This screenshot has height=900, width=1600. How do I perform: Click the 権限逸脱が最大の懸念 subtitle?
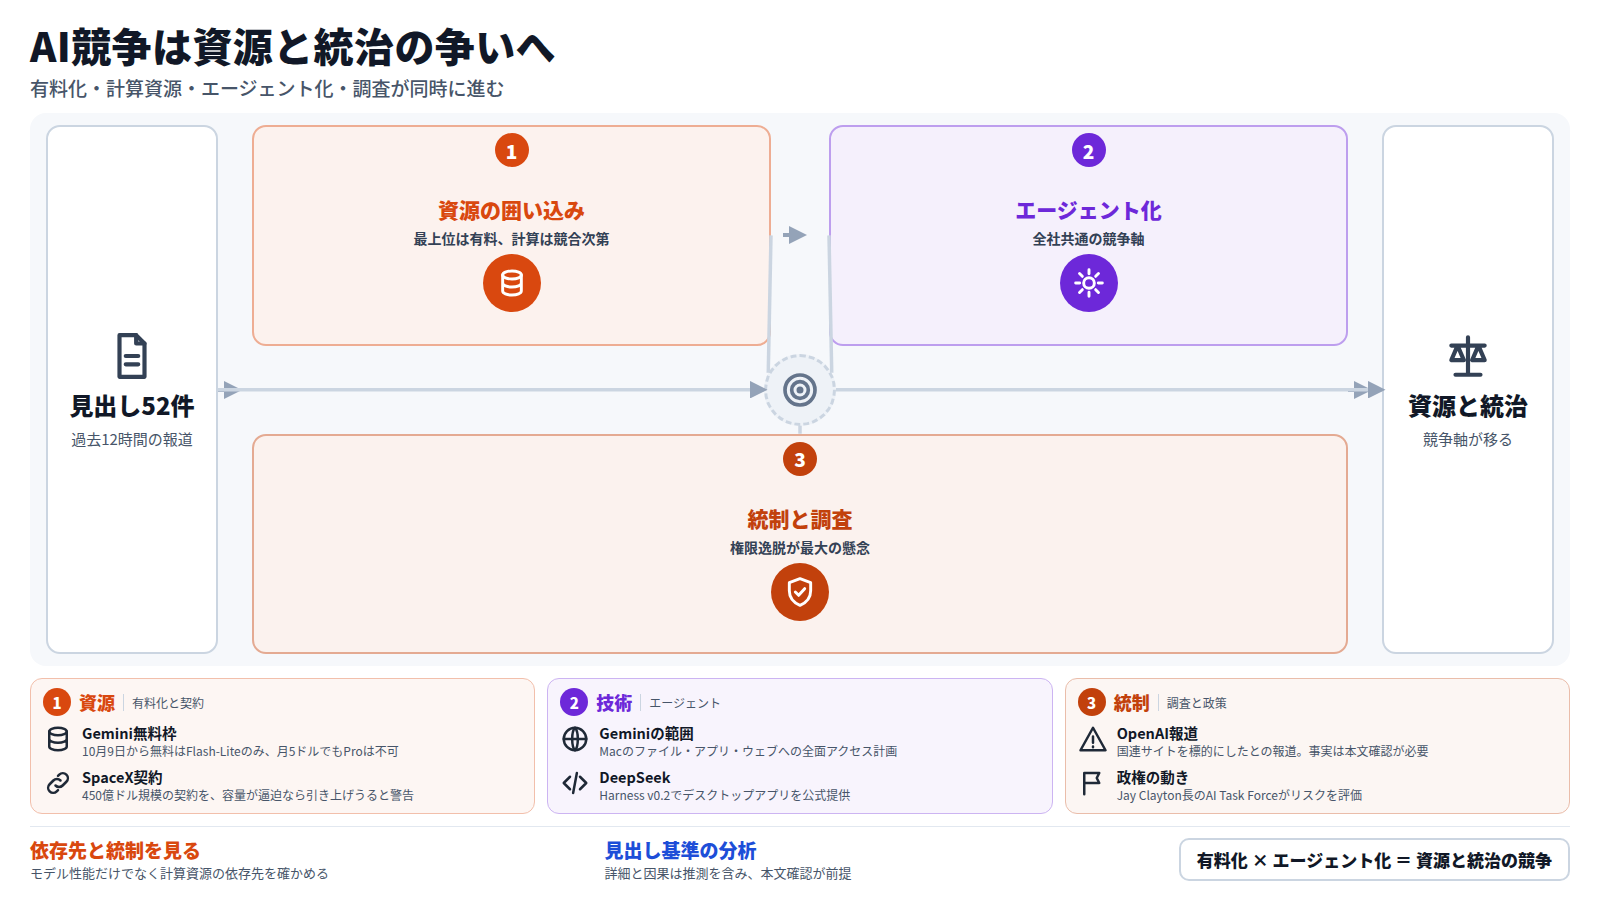tap(800, 548)
